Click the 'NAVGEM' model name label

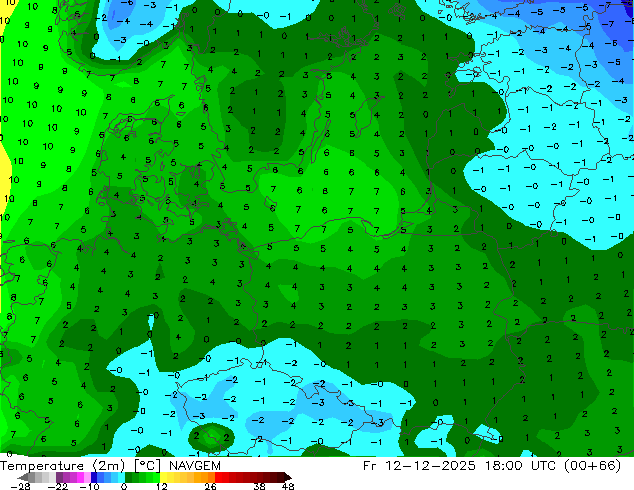(195, 466)
